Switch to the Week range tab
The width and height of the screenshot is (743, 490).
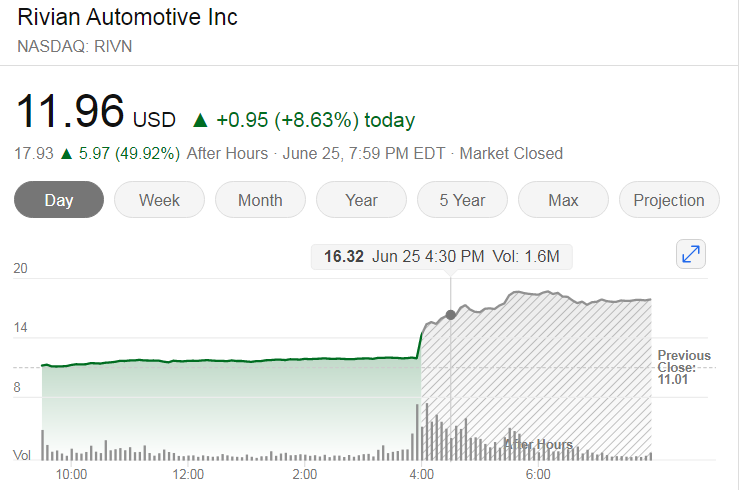click(160, 200)
